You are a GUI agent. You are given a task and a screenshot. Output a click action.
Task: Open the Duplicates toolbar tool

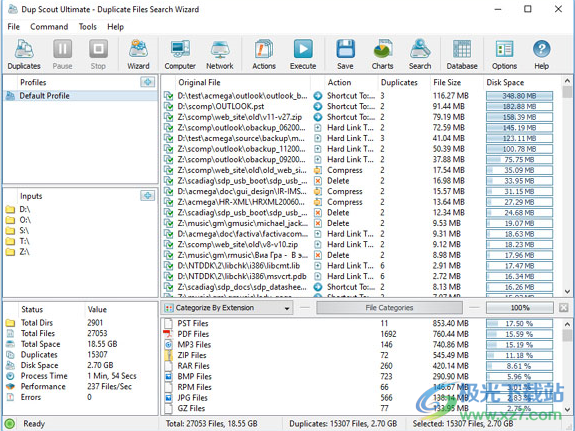[x=24, y=54]
